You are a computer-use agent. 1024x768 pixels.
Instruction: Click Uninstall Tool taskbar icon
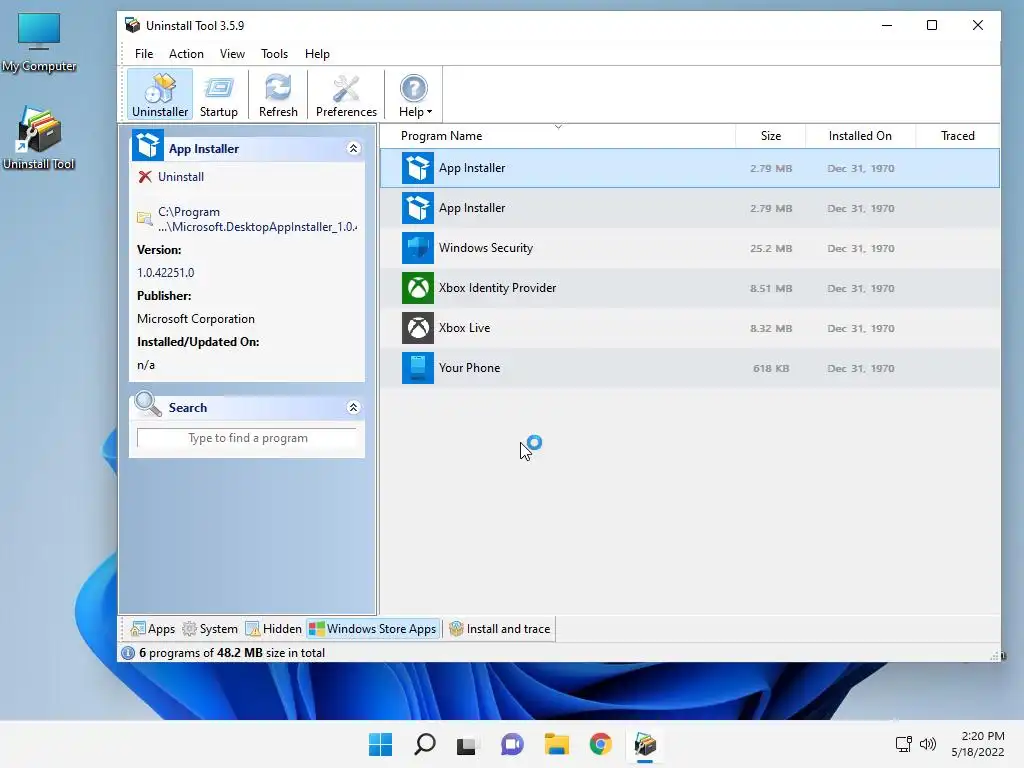point(645,744)
